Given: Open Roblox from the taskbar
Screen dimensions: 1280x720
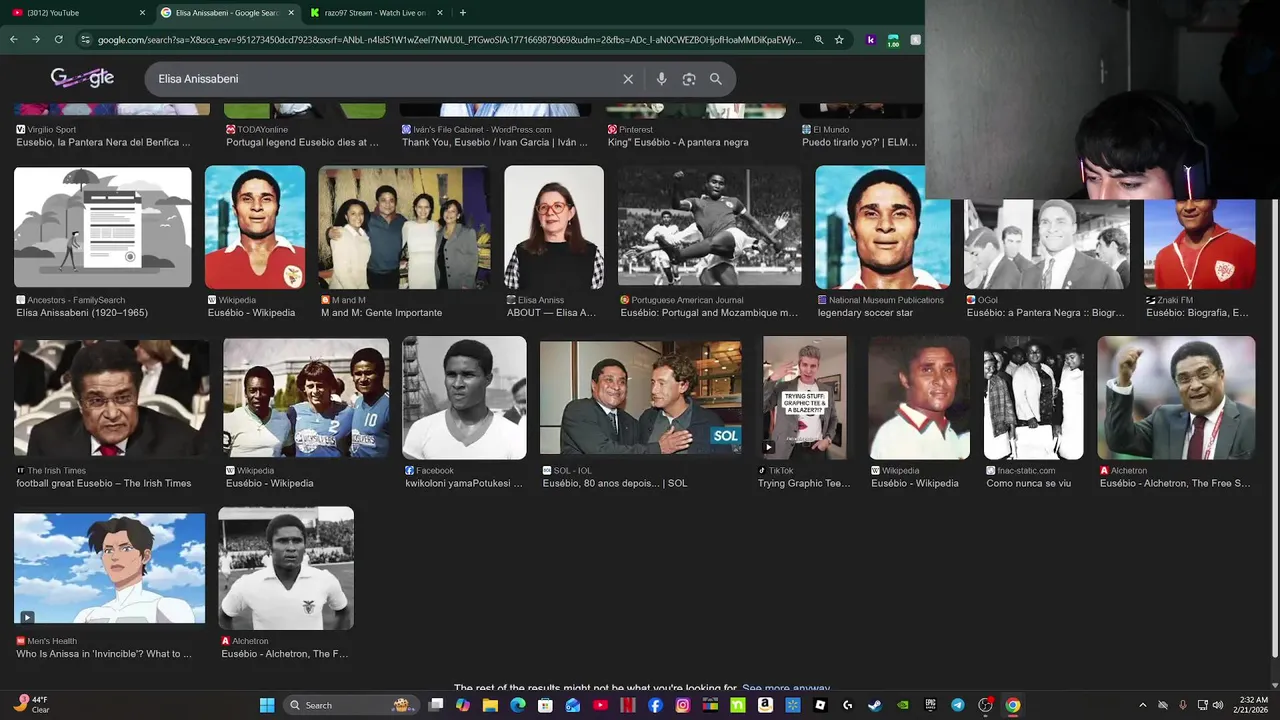Looking at the screenshot, I should click(820, 705).
